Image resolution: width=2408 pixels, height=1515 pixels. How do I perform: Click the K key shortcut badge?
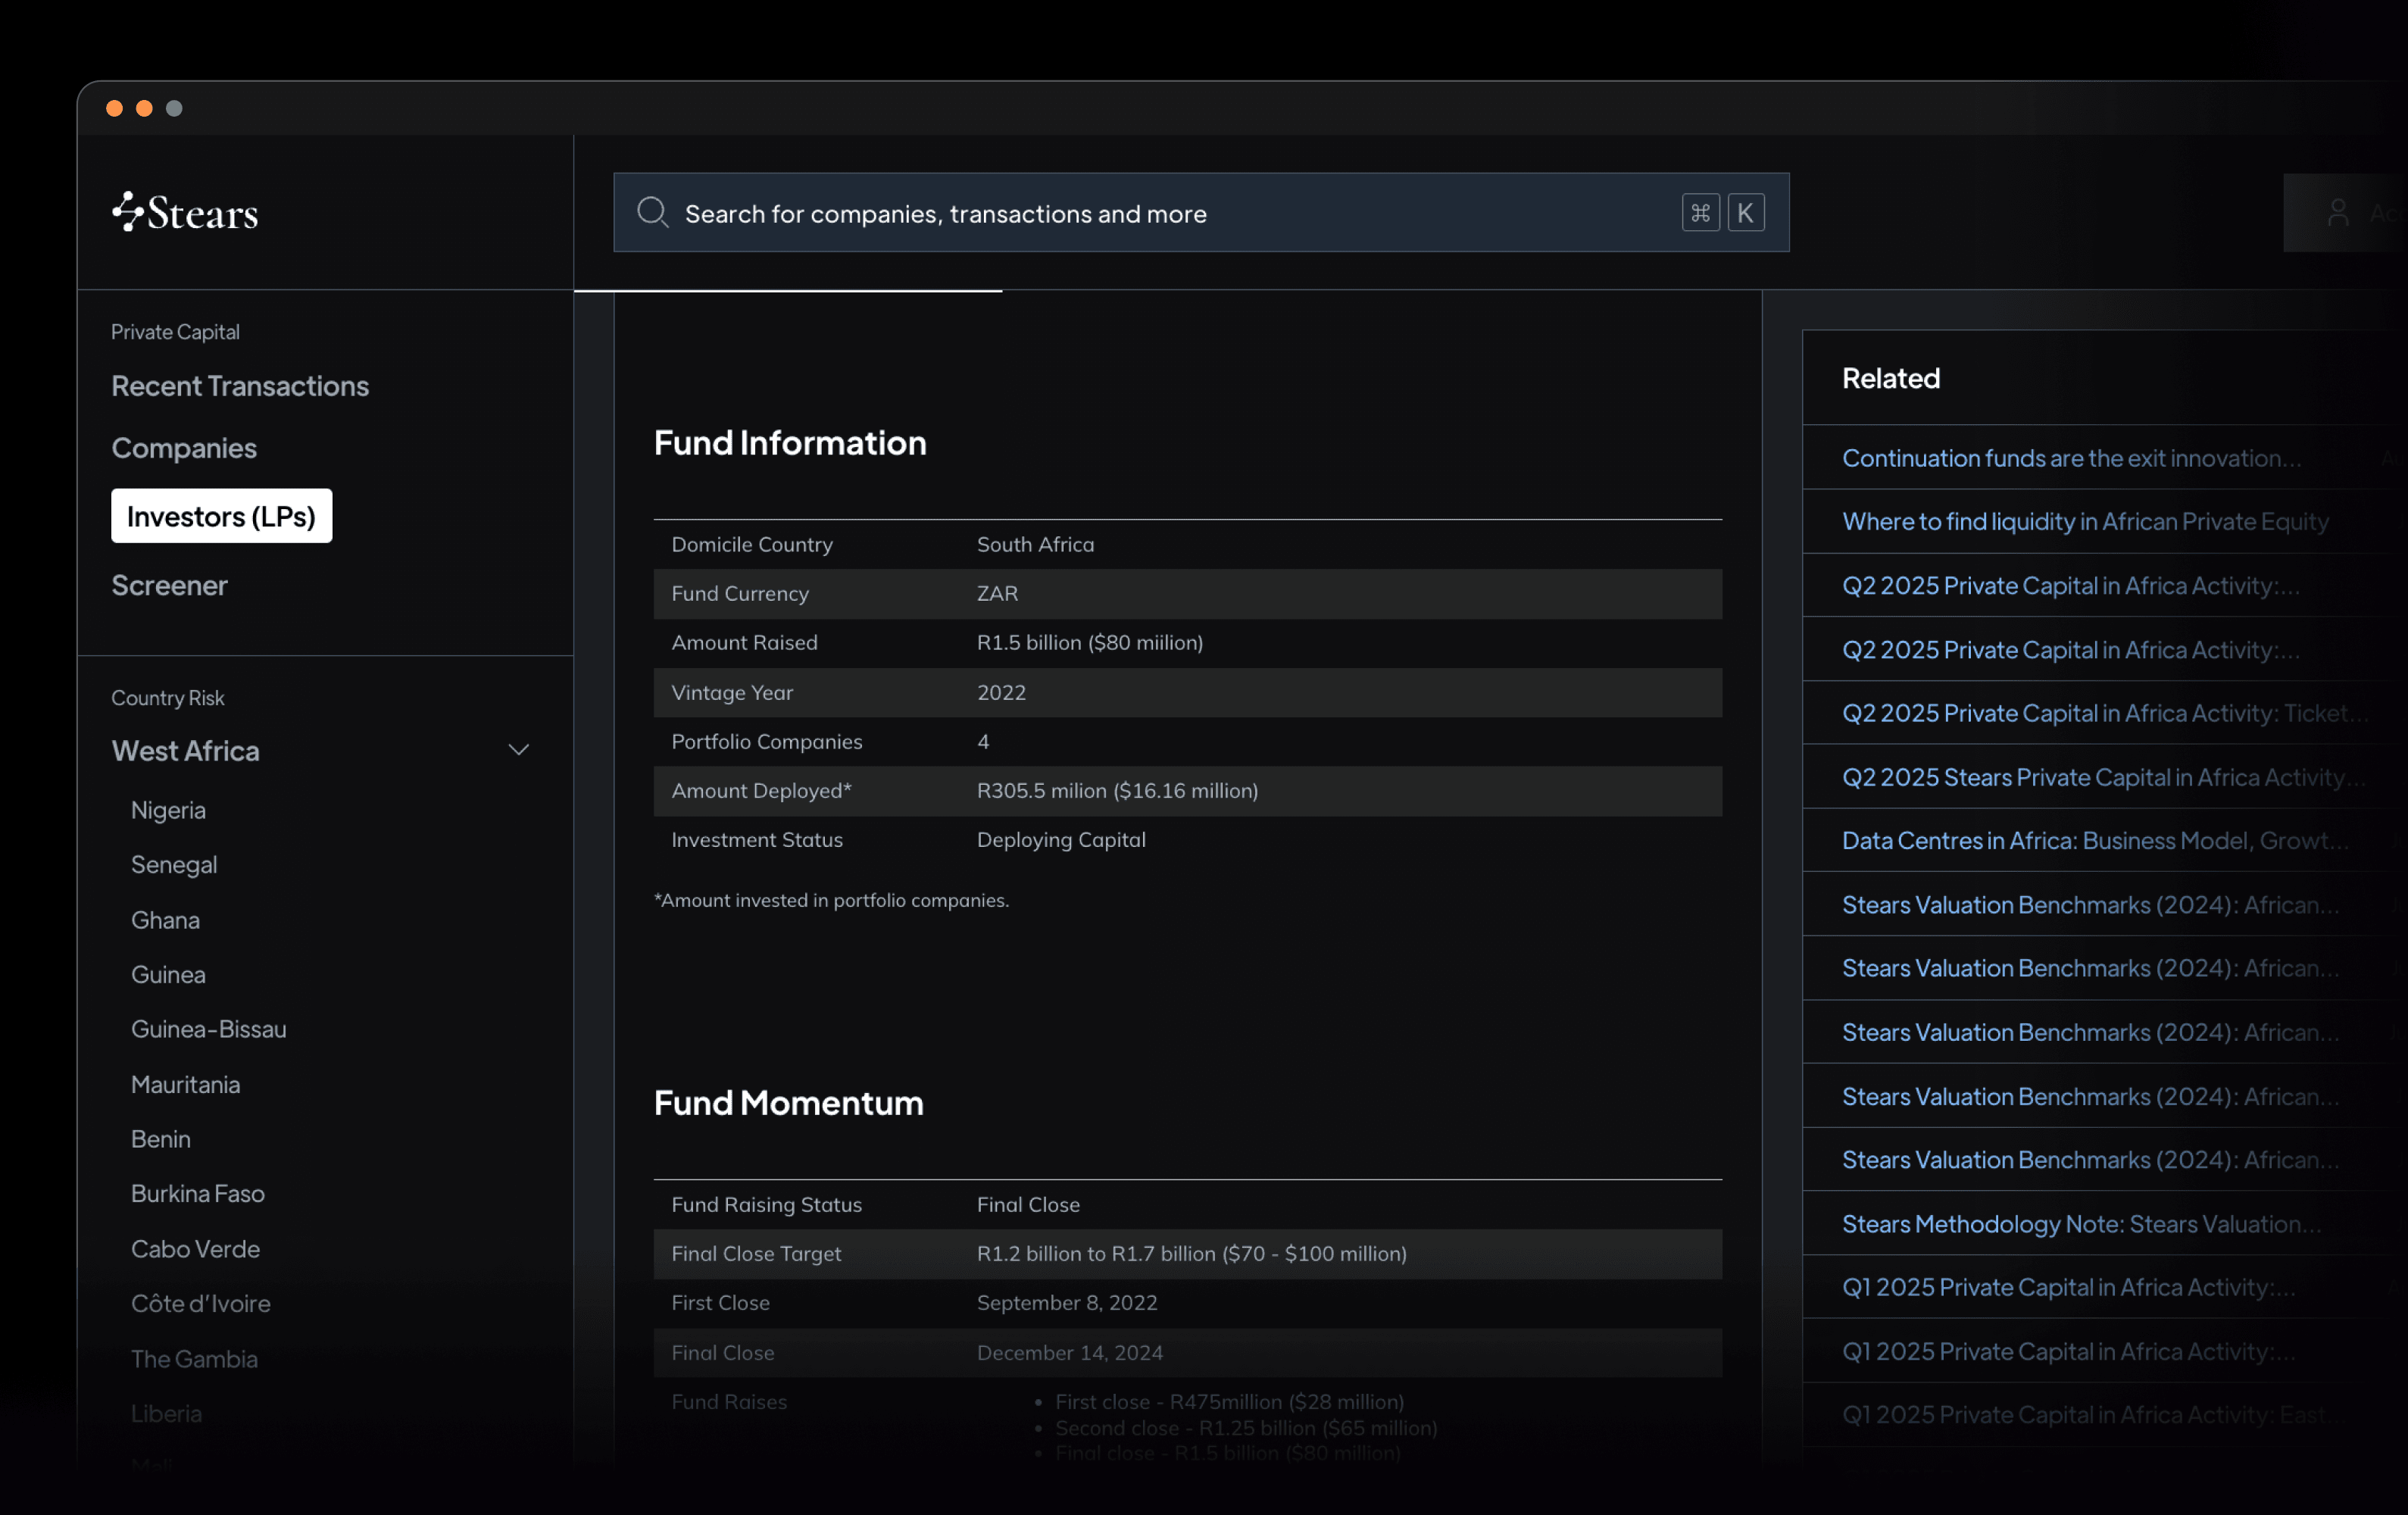tap(1745, 212)
